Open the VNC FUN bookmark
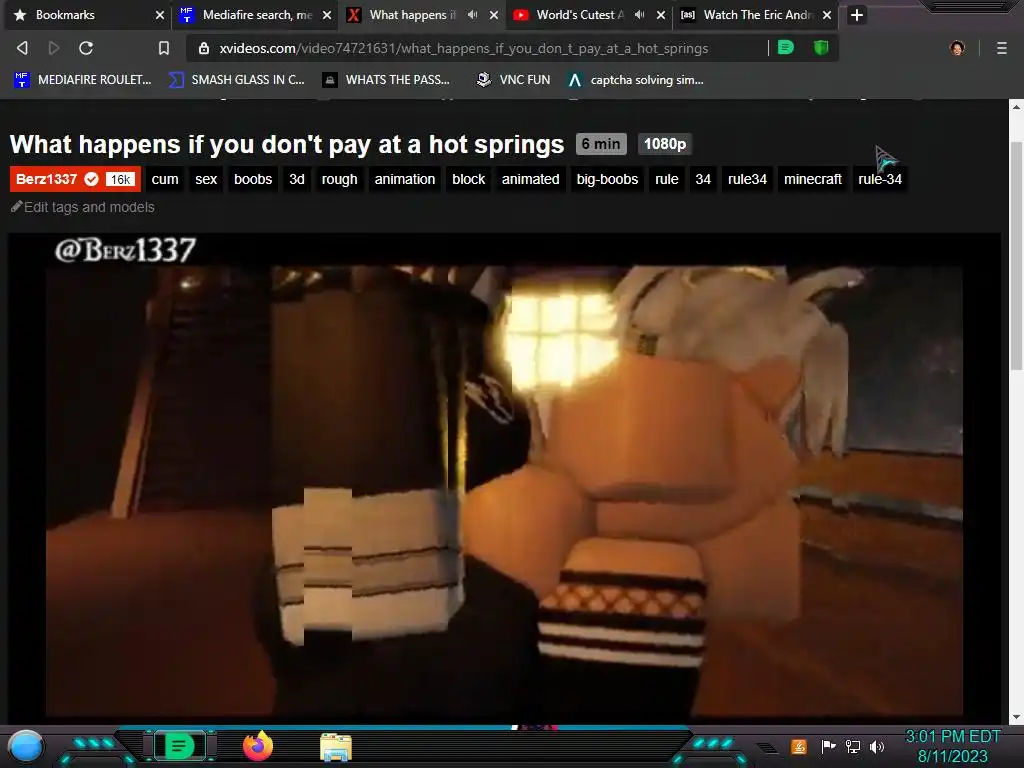 coord(513,80)
